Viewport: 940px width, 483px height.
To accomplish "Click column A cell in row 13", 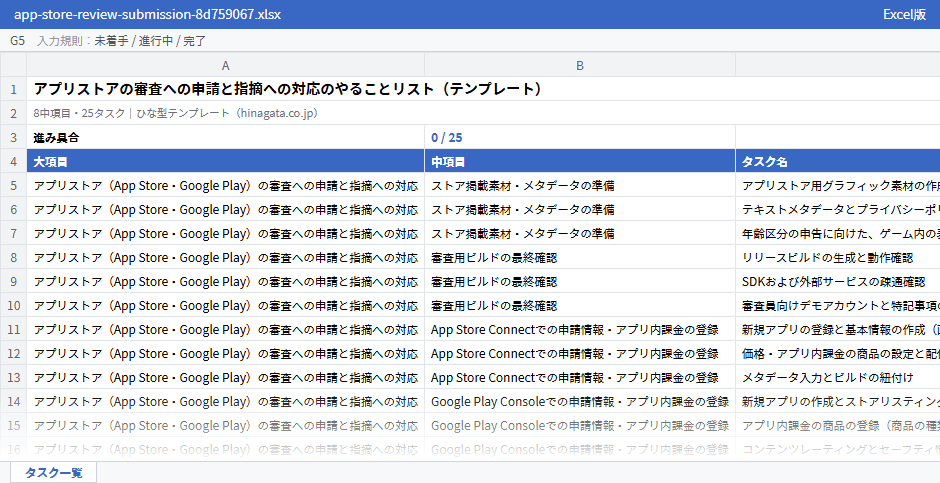I will click(225, 377).
